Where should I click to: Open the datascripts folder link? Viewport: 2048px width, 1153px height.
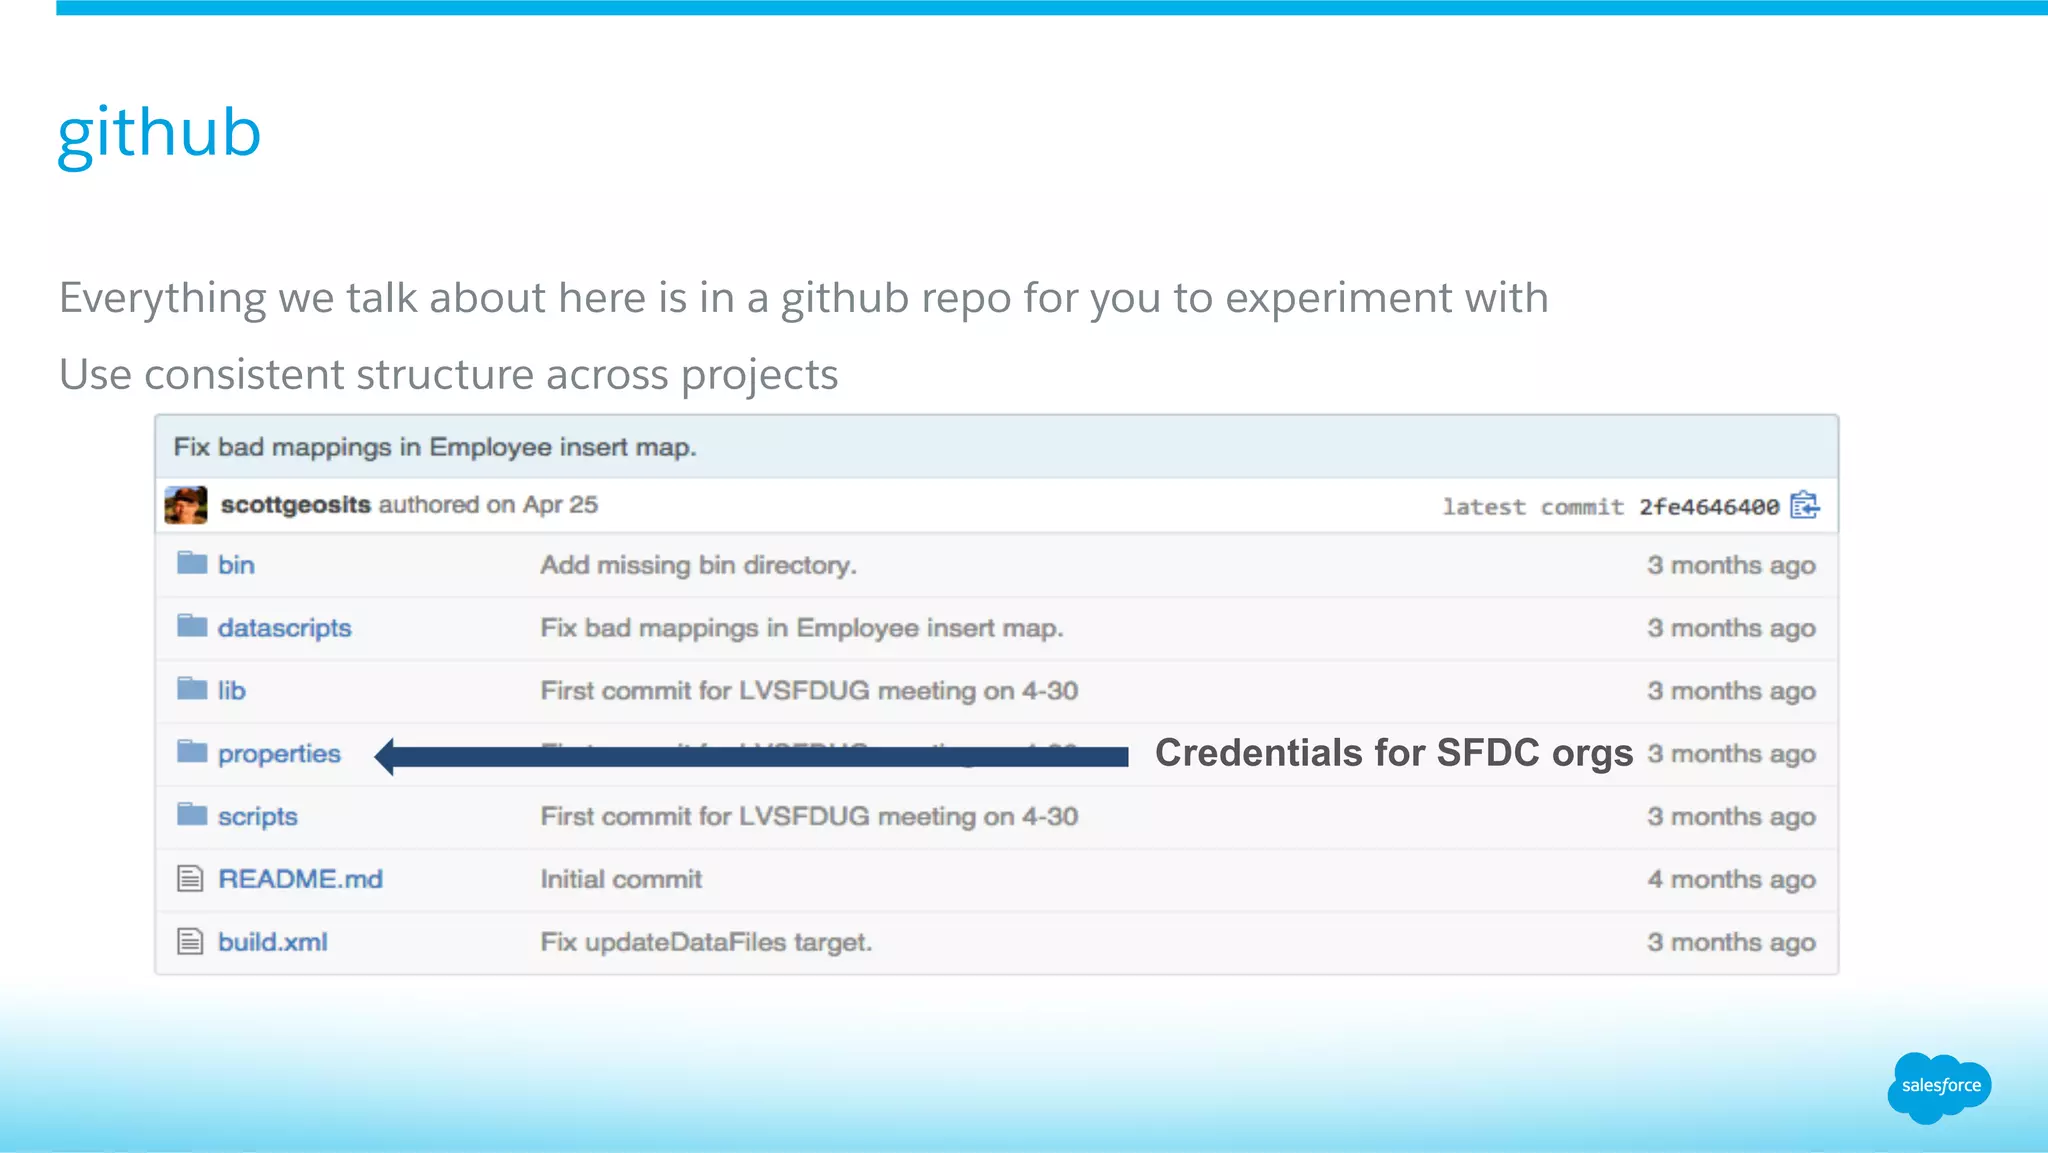tap(285, 628)
